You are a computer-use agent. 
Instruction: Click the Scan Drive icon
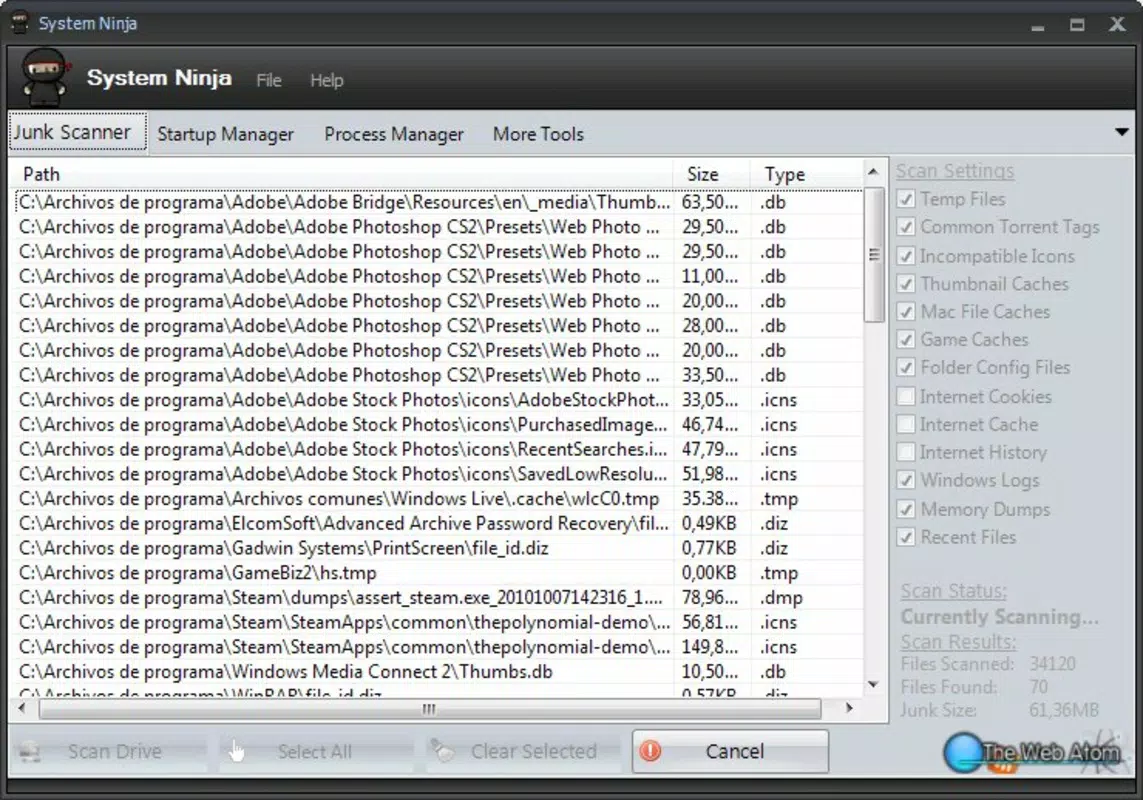tap(30, 751)
